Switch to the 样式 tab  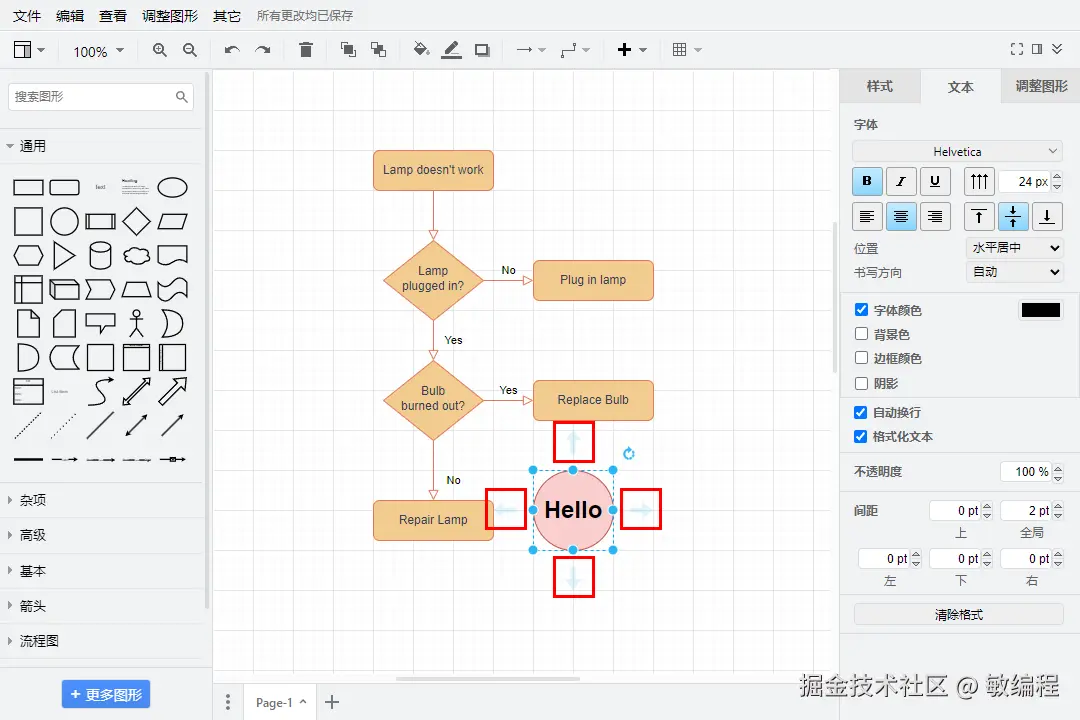pyautogui.click(x=880, y=86)
